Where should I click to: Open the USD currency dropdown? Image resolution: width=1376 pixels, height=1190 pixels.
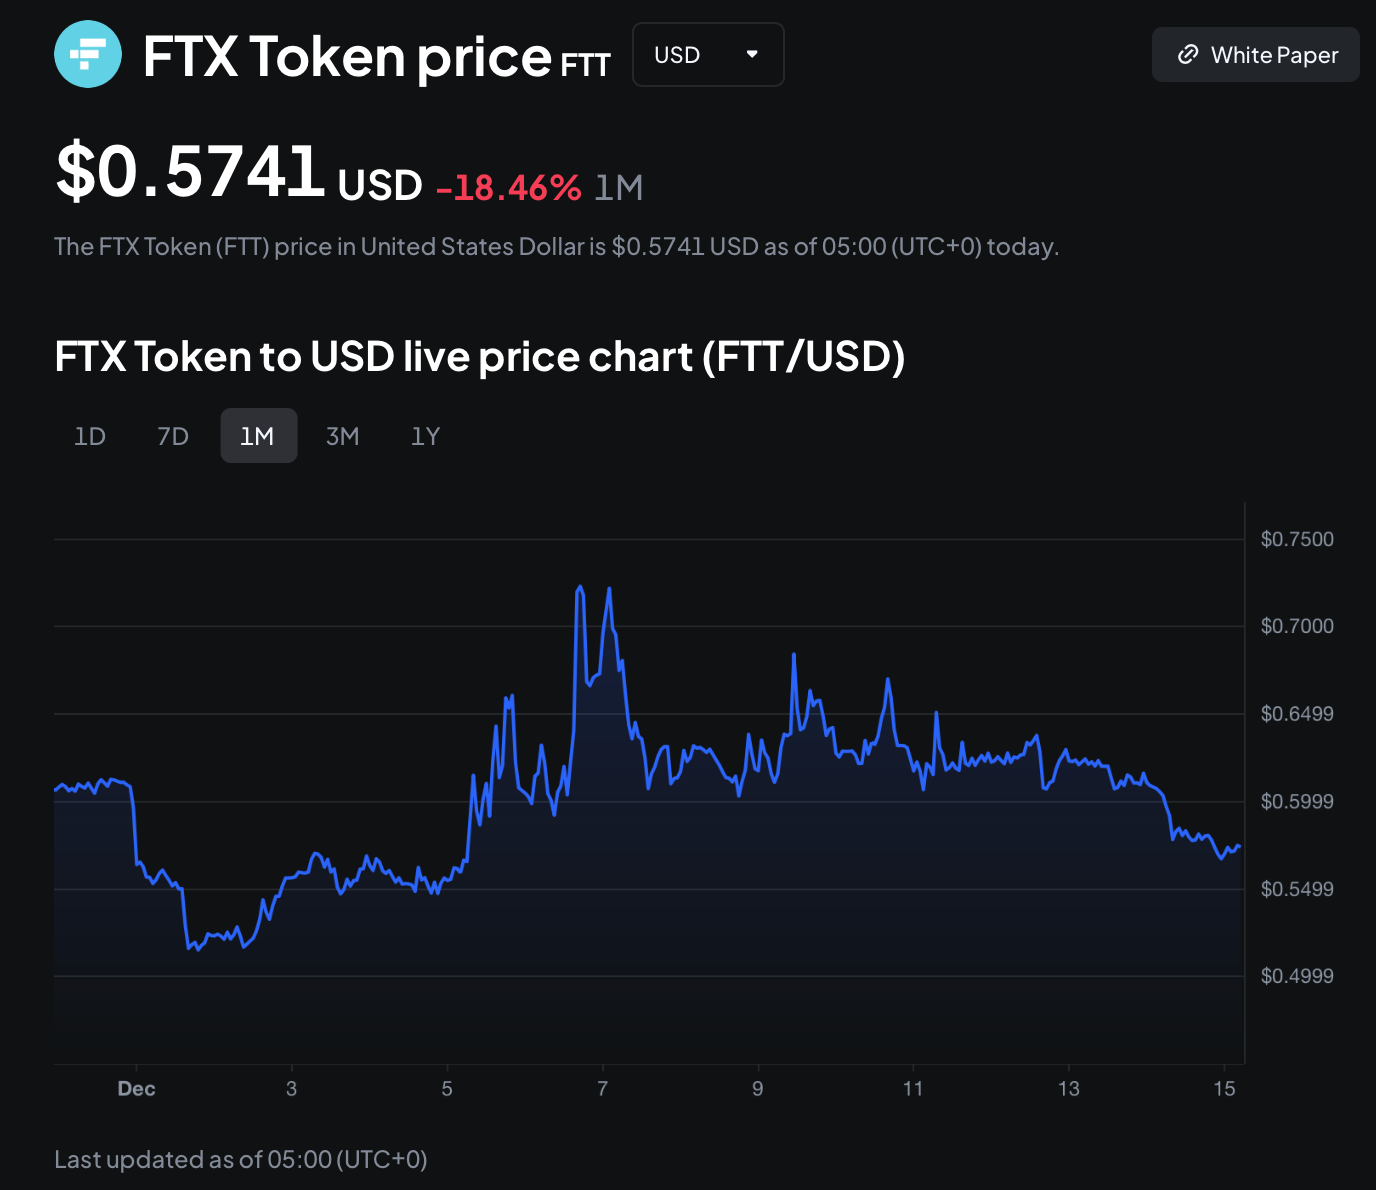707,55
